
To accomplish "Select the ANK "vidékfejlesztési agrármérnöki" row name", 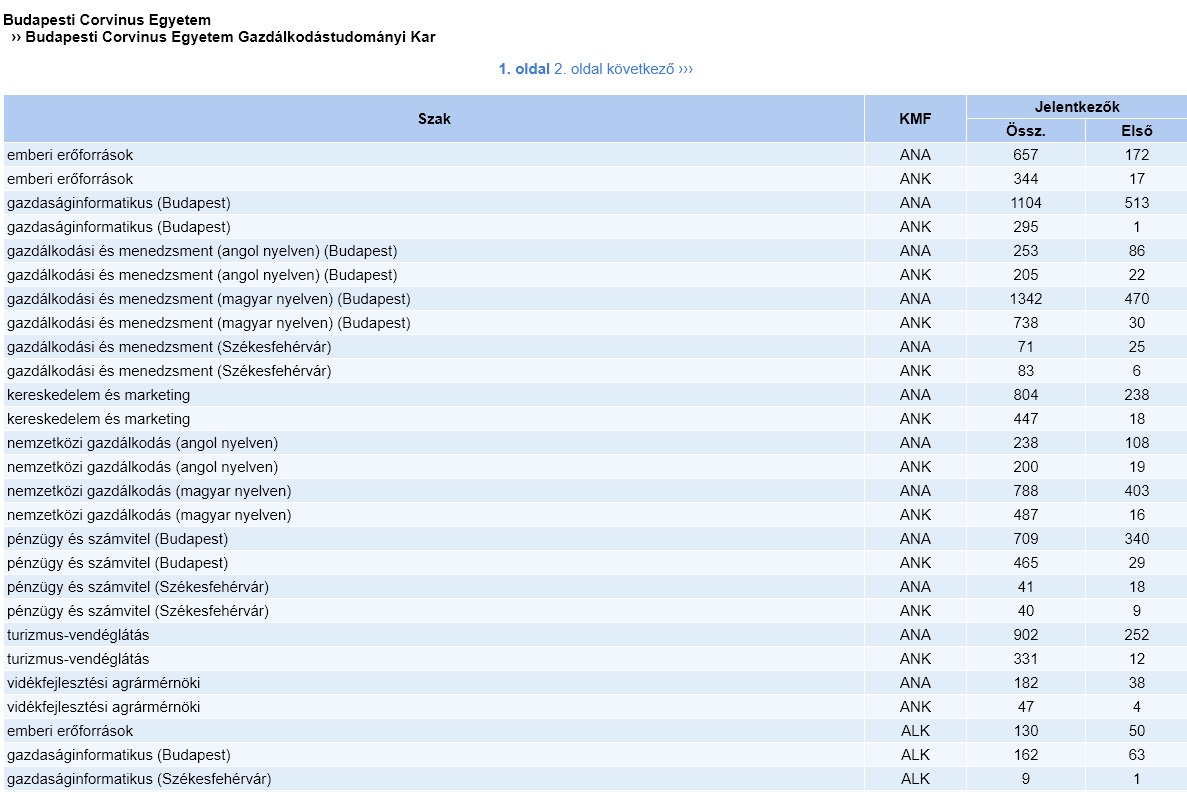I will 103,707.
